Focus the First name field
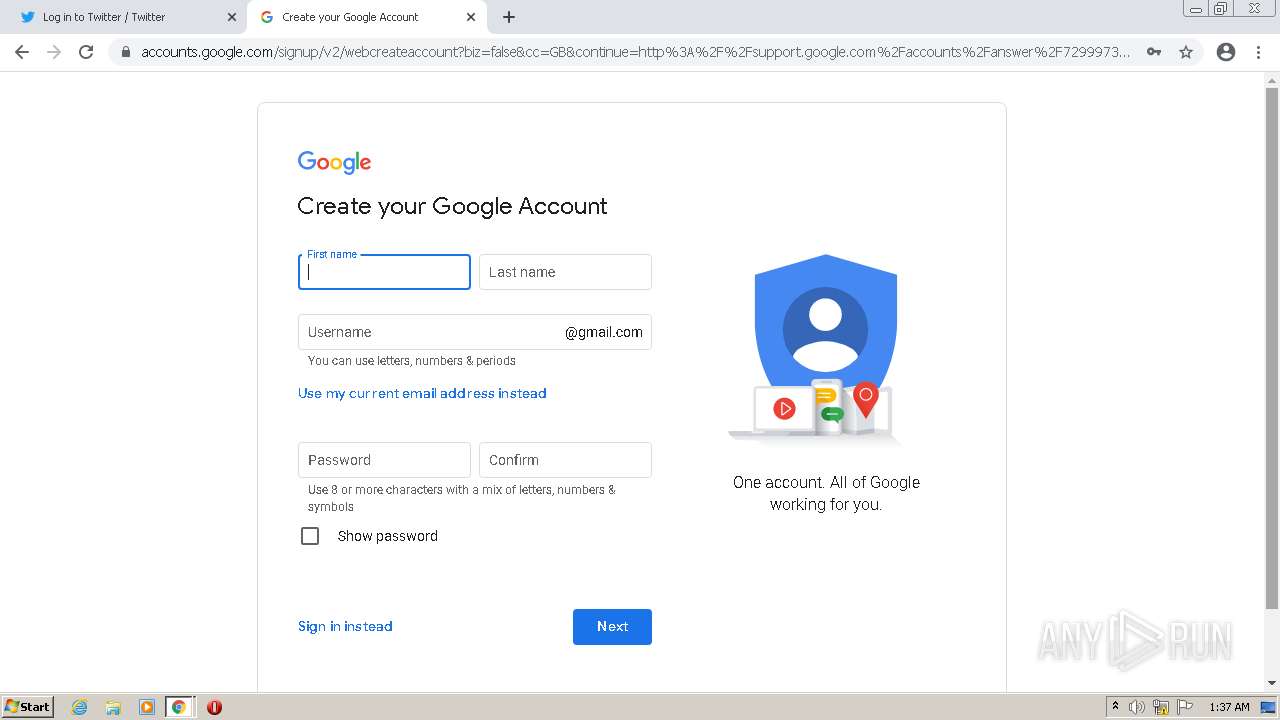Viewport: 1280px width, 720px height. 384,272
